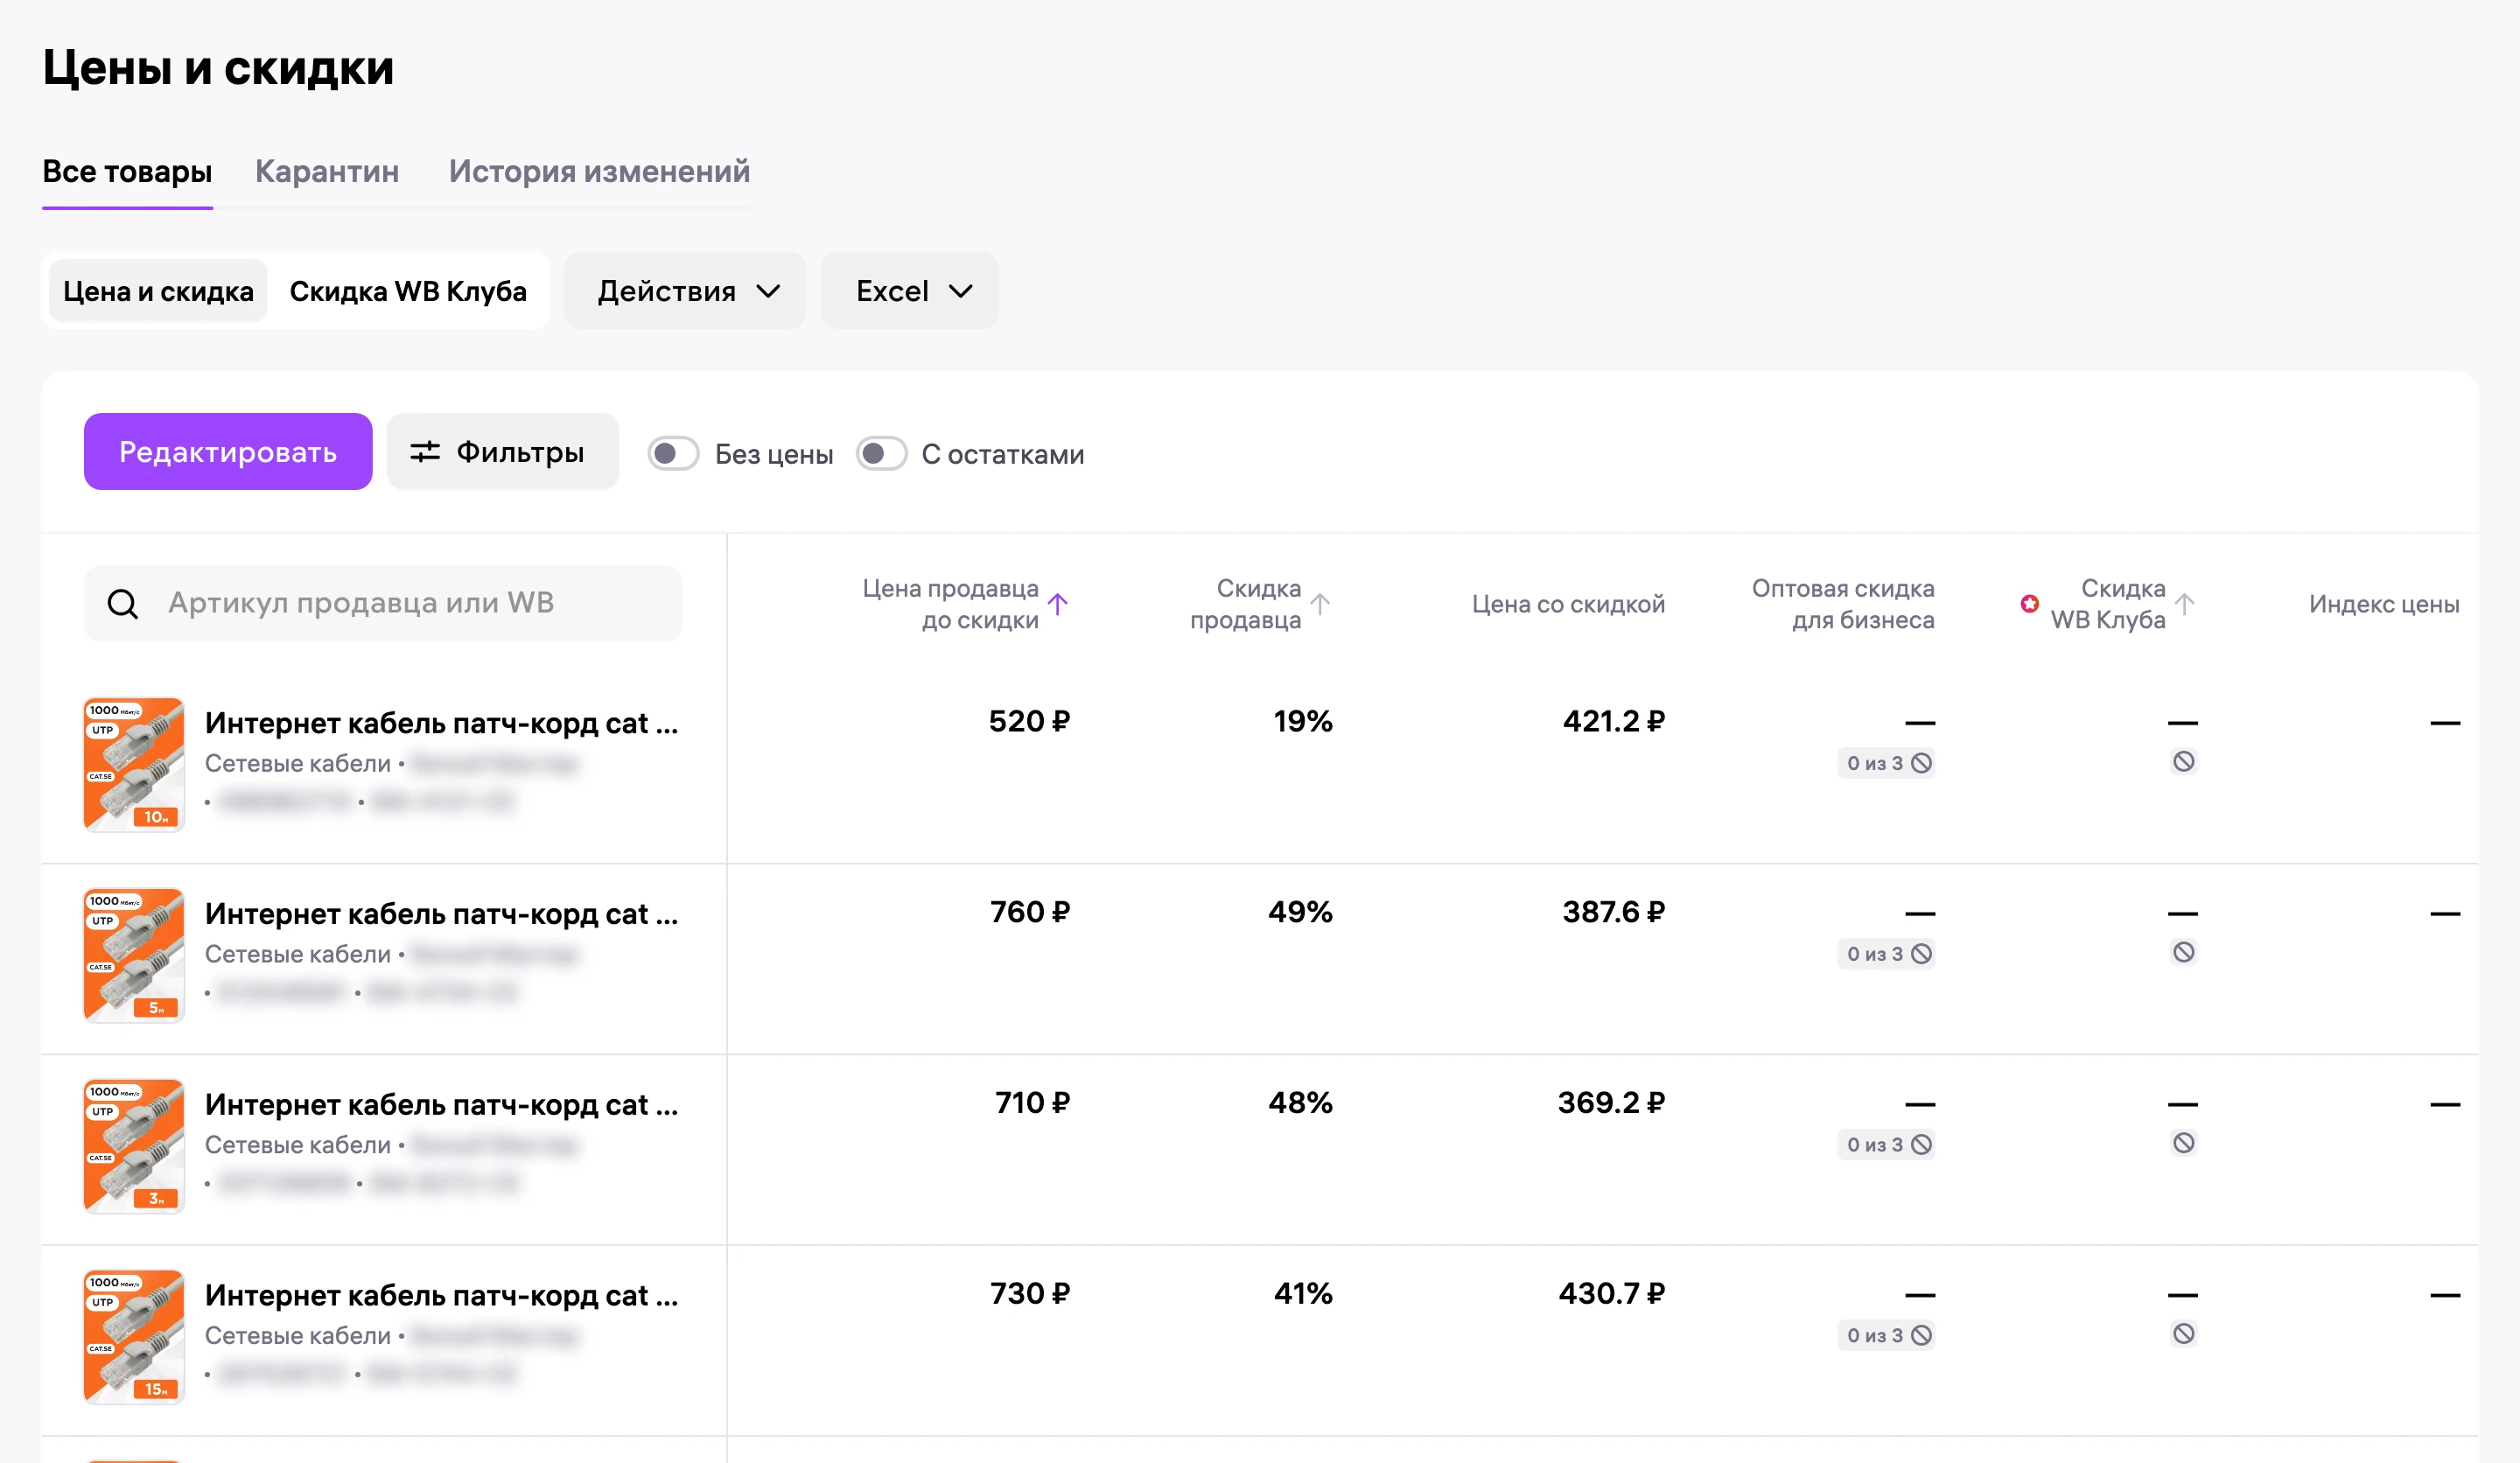Click '0 из 3' wholesale badge in 760 ₽ row
Image resolution: width=2520 pixels, height=1463 pixels.
click(x=1887, y=954)
